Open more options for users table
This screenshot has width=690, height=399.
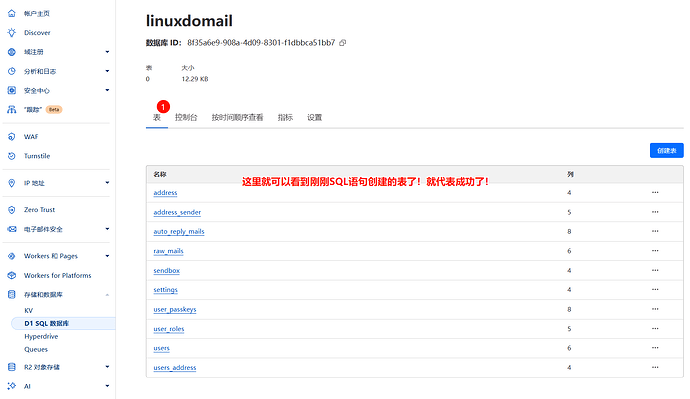coord(655,348)
